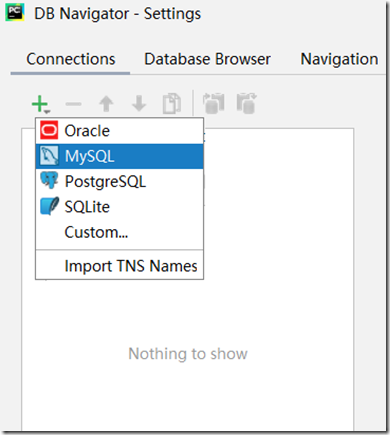Choose the Custom... connection option
The height and width of the screenshot is (435, 390).
tap(119, 232)
